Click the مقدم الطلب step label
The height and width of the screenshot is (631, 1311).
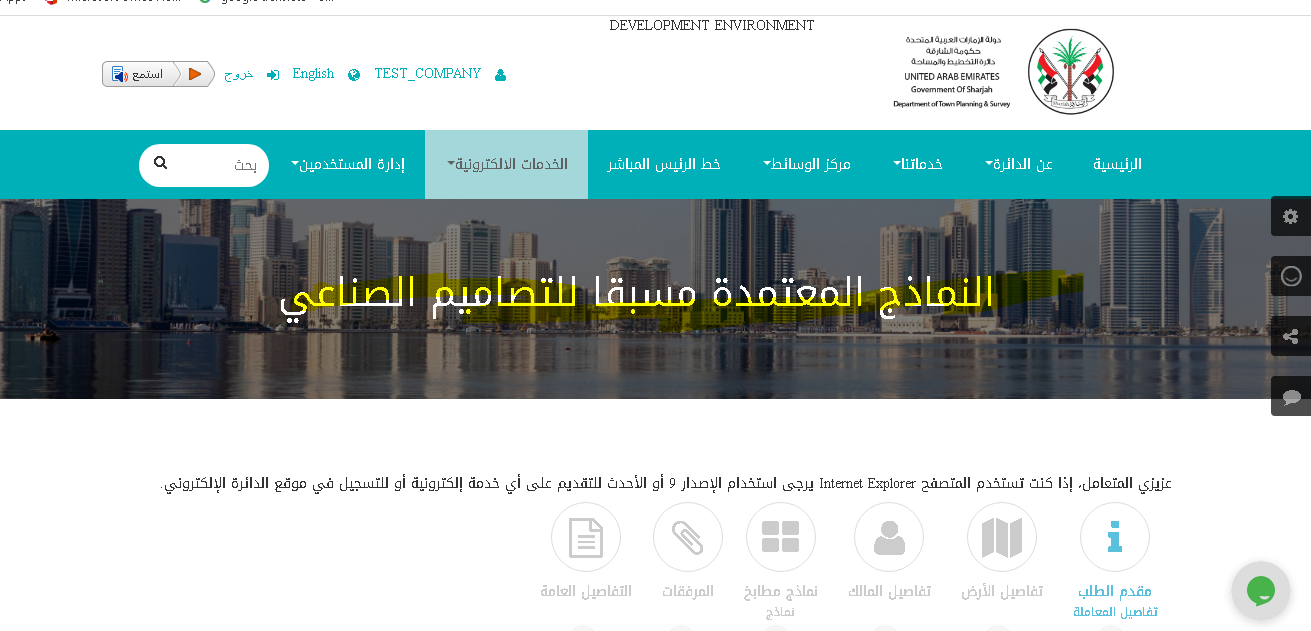tap(1115, 591)
